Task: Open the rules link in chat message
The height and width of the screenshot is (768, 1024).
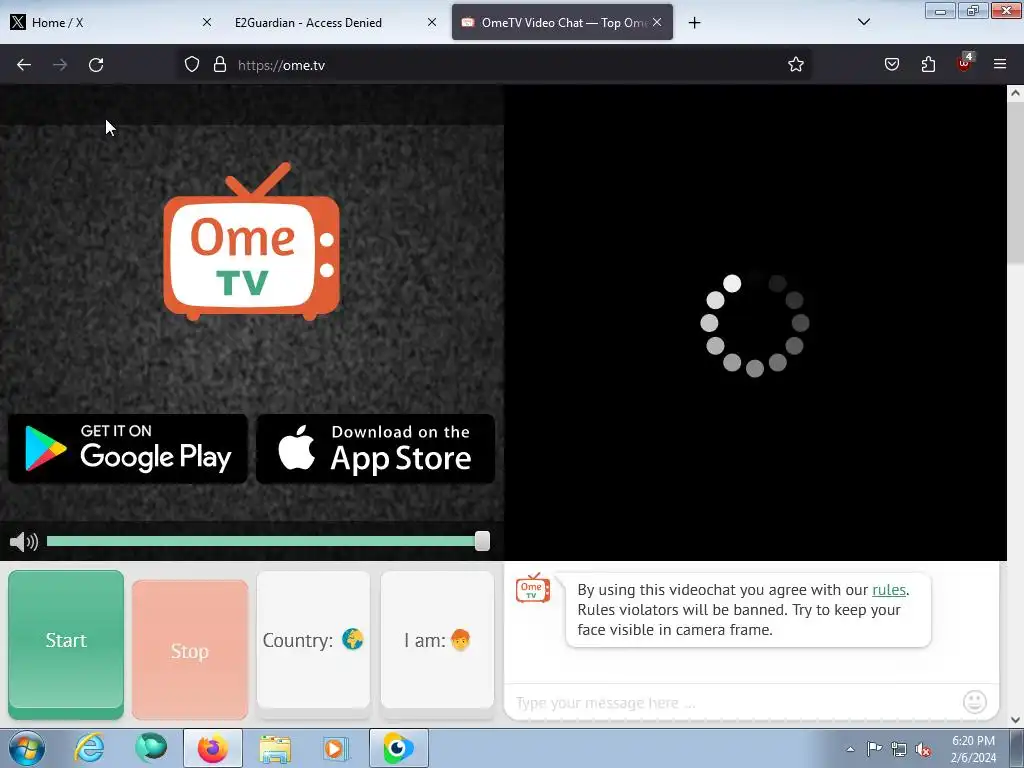Action: tap(889, 590)
